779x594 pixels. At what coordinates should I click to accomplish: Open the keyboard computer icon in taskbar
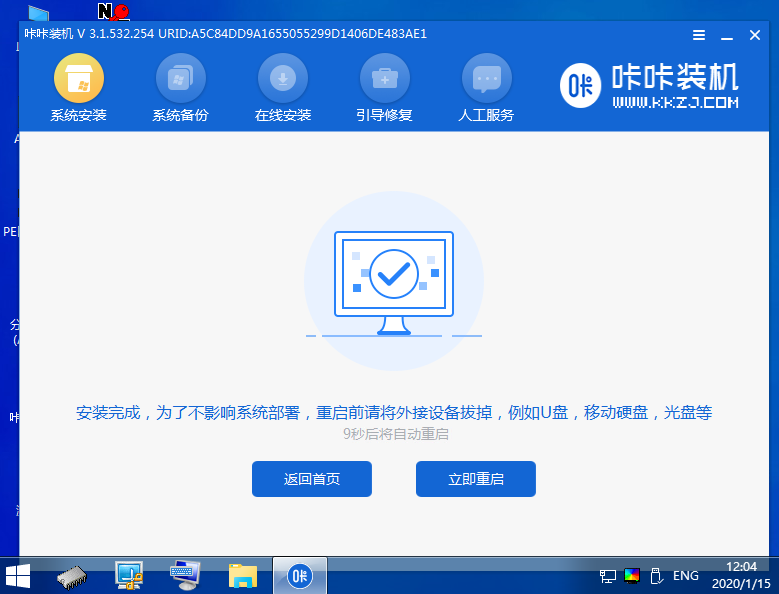(185, 575)
